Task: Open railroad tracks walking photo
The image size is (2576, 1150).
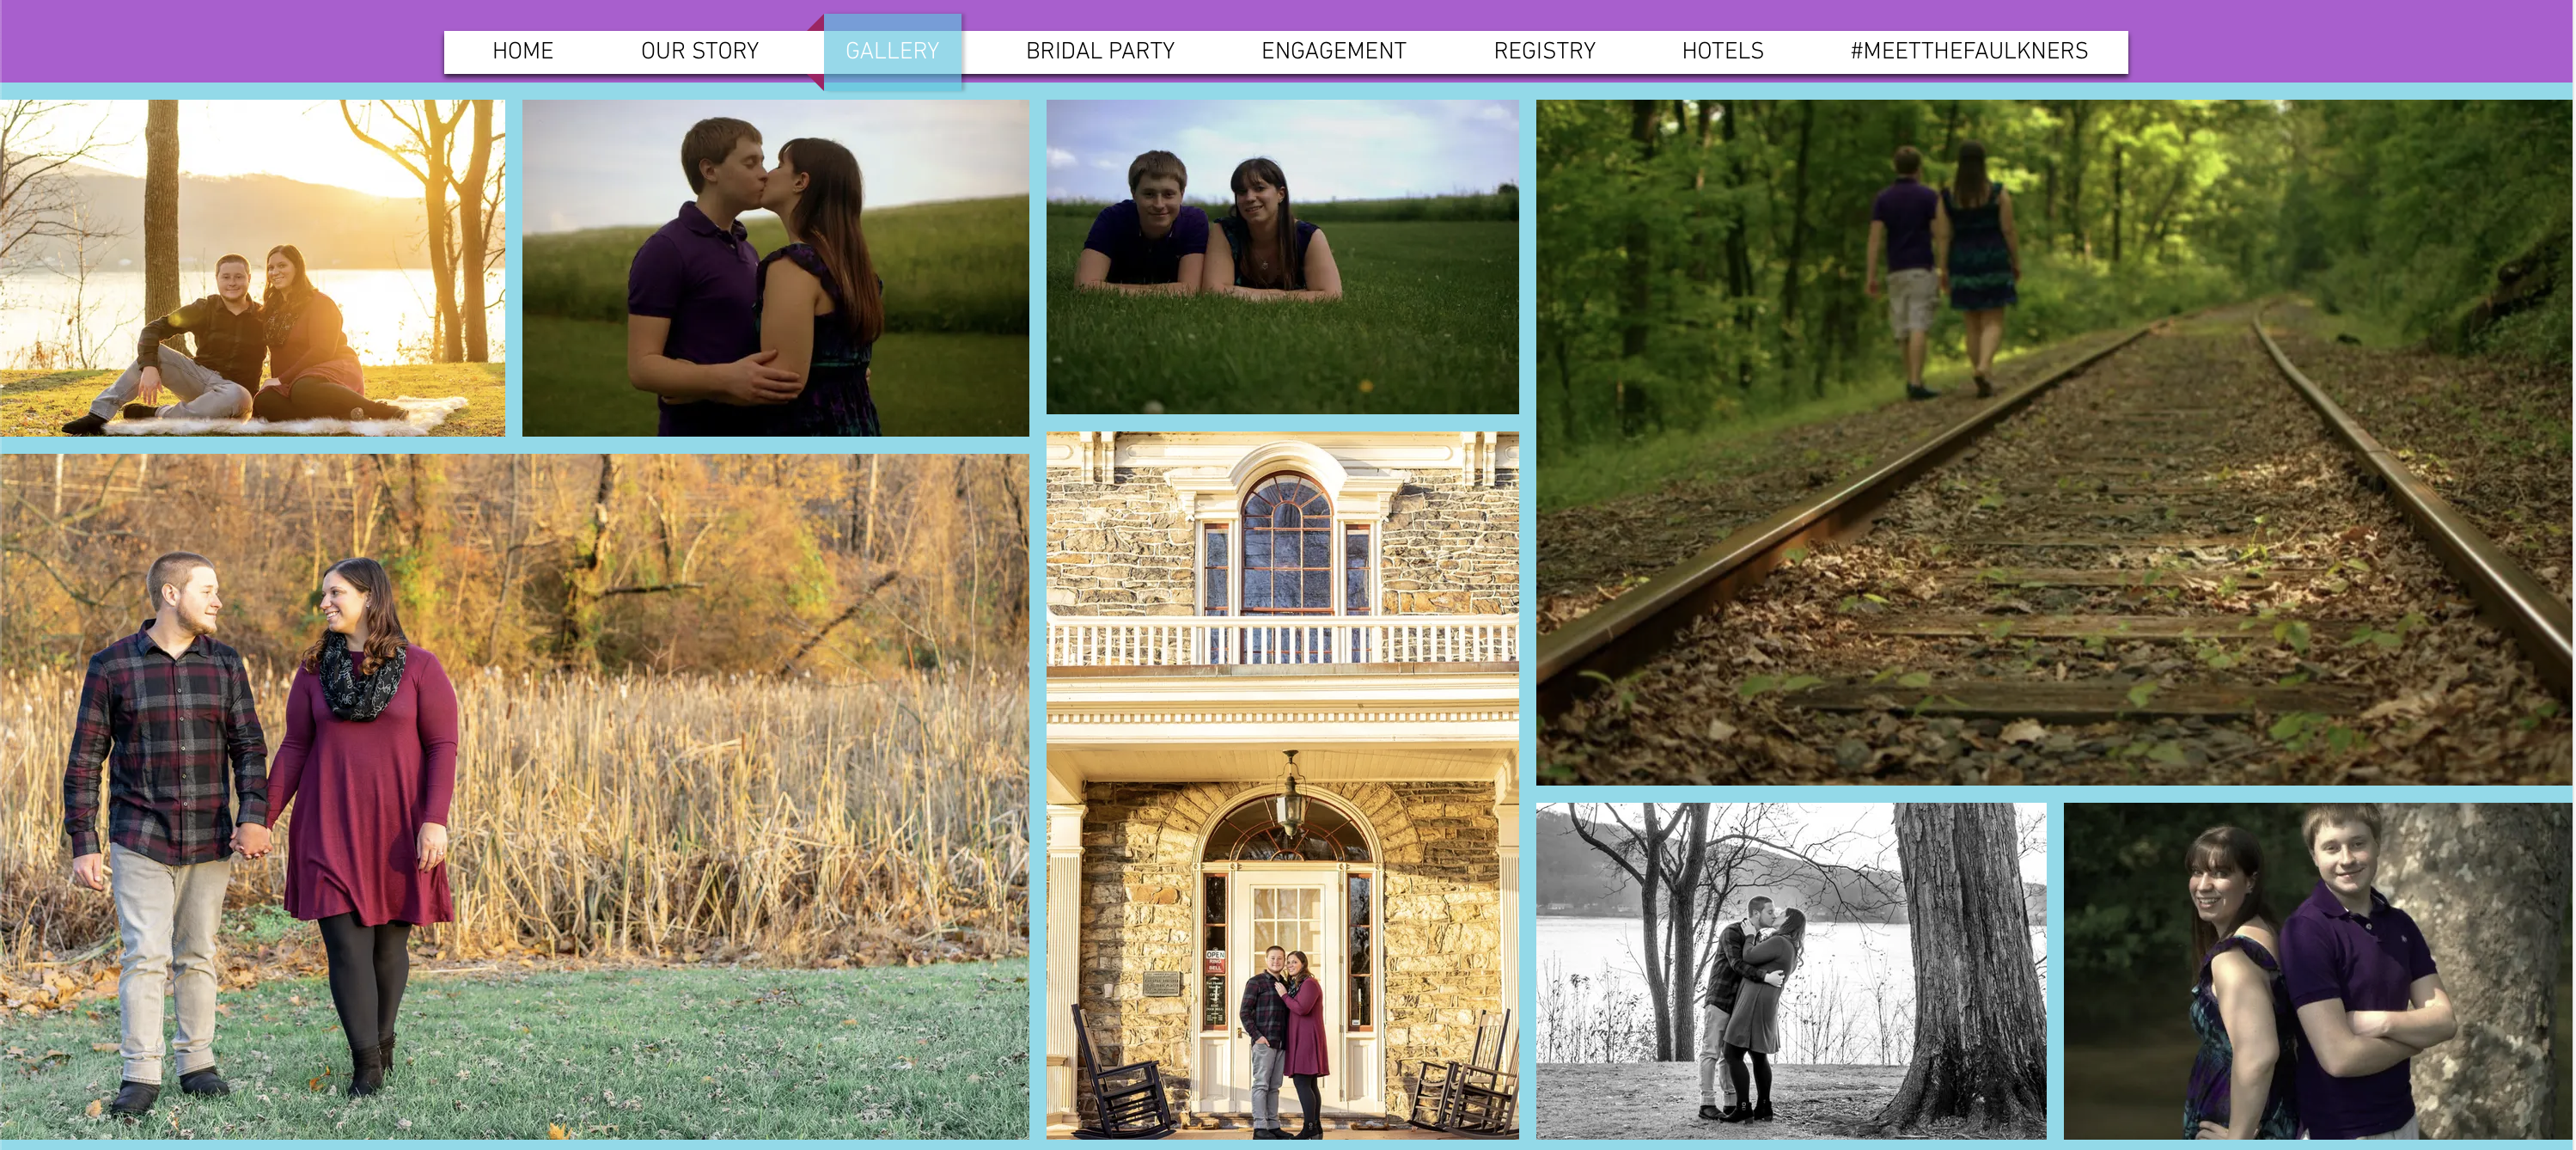Action: tap(2054, 442)
